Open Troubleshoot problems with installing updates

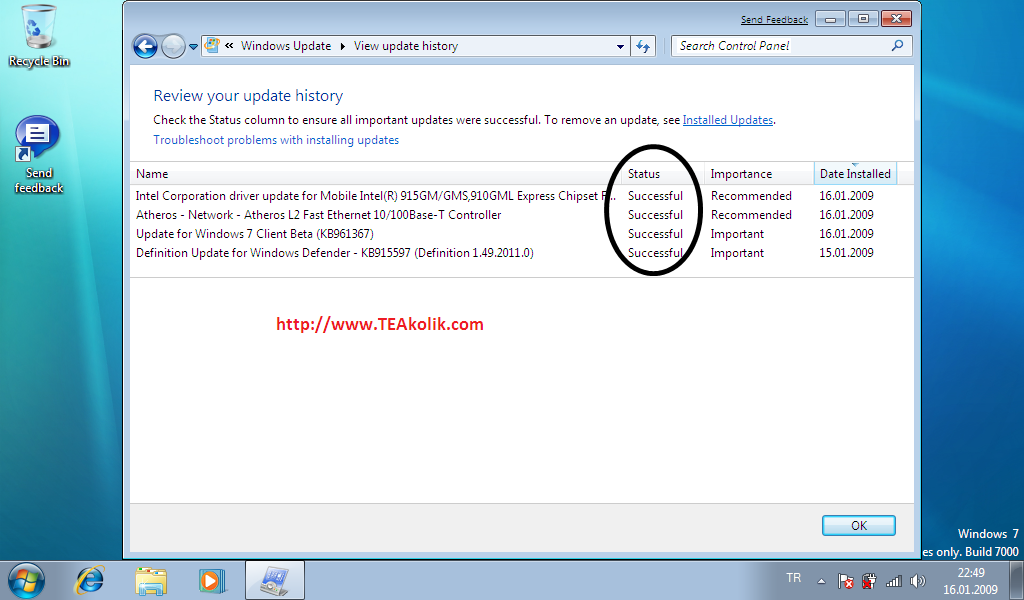click(x=276, y=140)
